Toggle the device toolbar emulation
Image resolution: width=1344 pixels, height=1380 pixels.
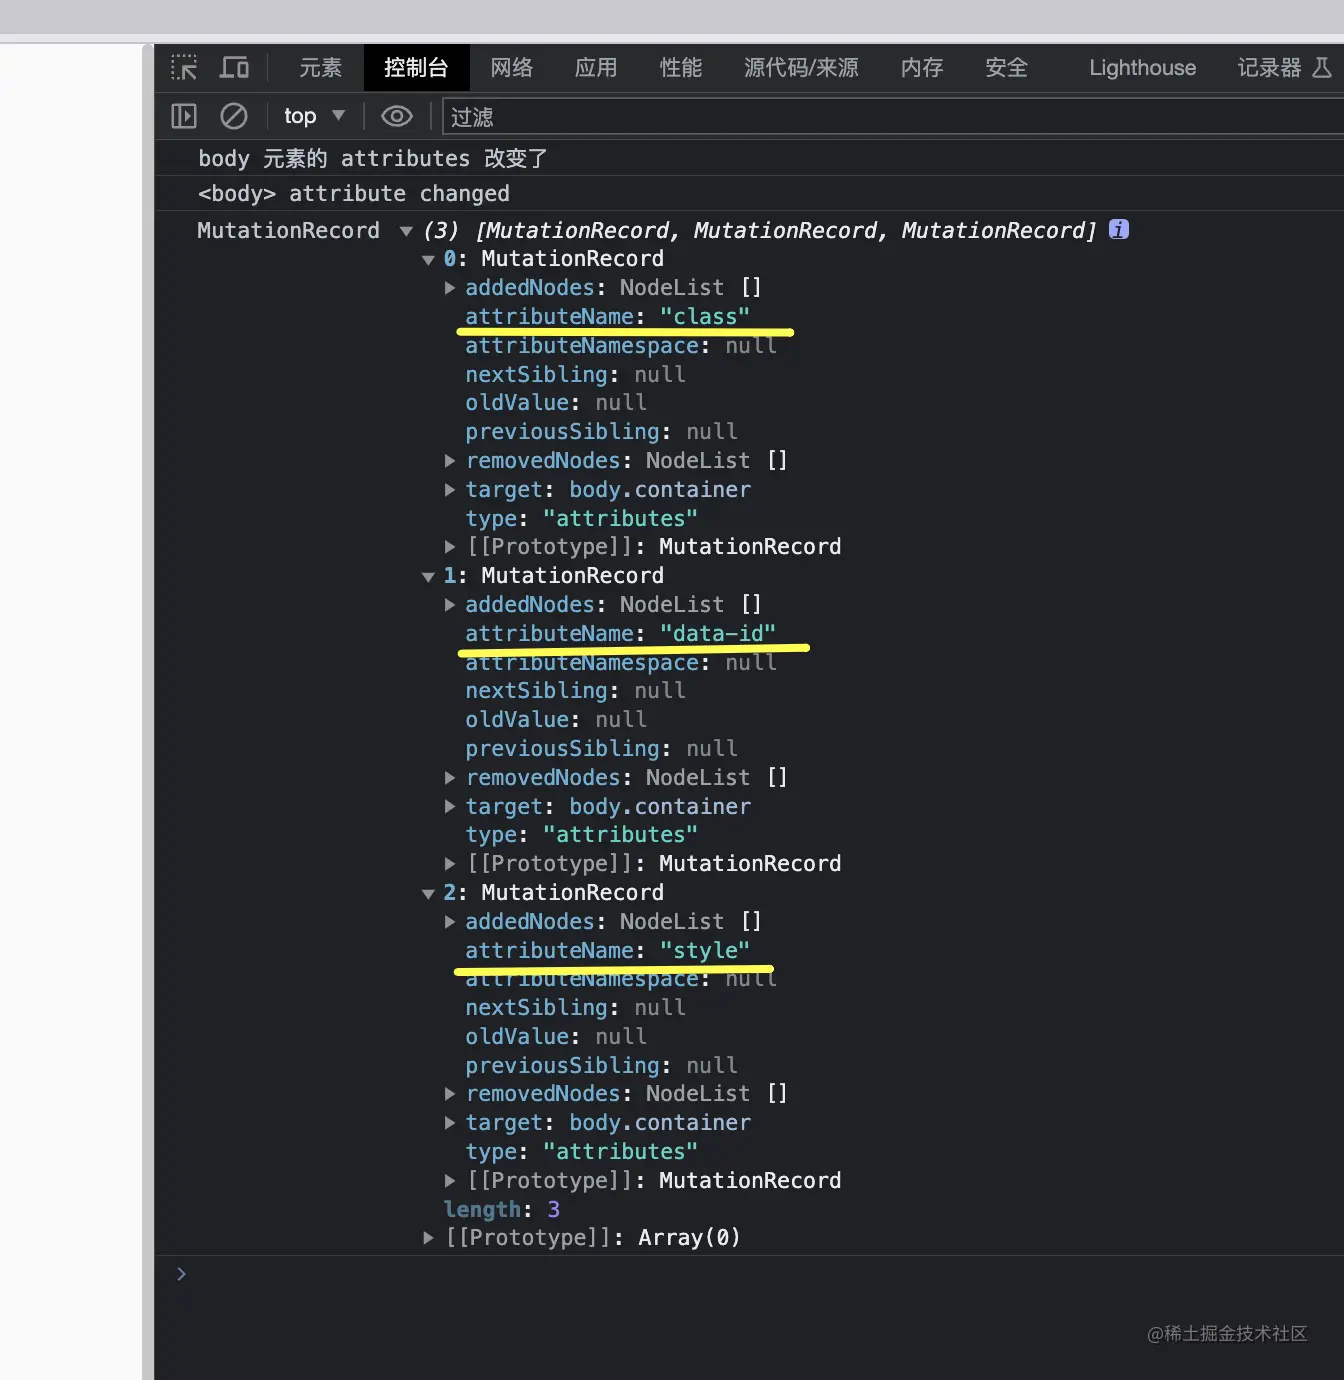[234, 67]
